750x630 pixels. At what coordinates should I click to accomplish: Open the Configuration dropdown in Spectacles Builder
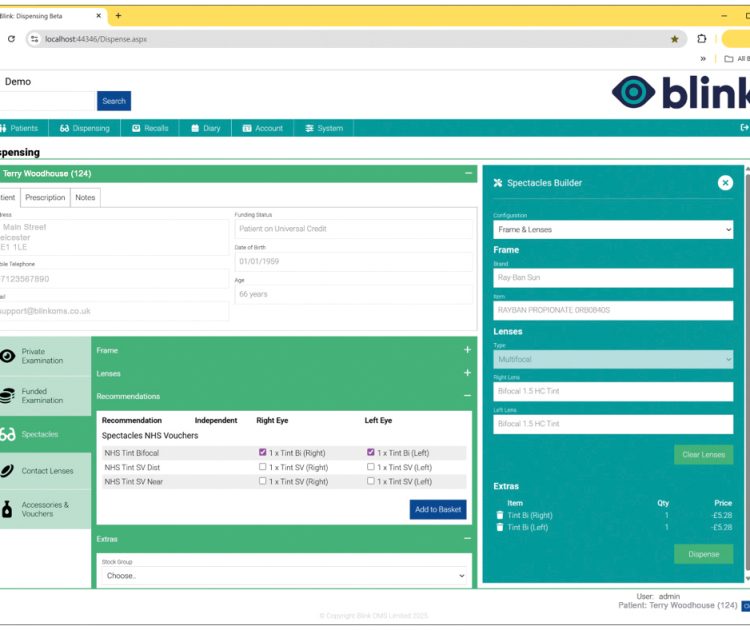613,230
